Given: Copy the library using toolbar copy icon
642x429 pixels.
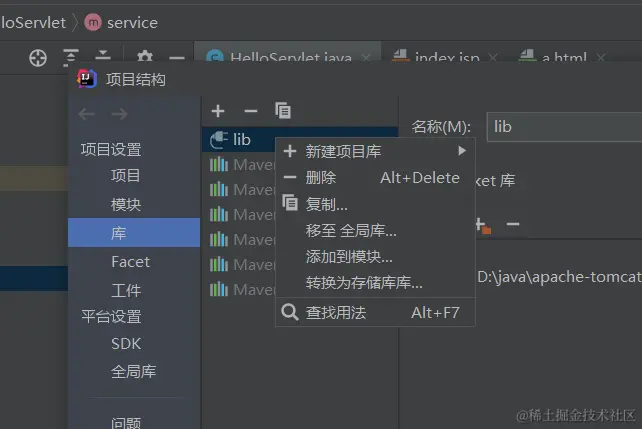Looking at the screenshot, I should click(283, 111).
